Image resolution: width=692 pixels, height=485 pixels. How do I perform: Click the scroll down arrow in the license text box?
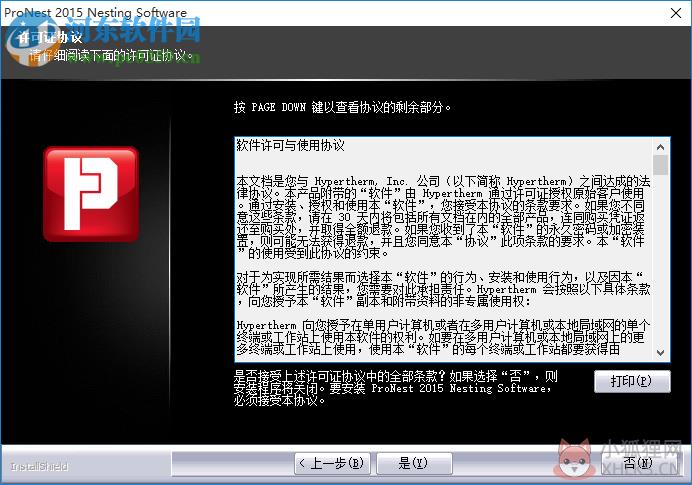pos(660,352)
